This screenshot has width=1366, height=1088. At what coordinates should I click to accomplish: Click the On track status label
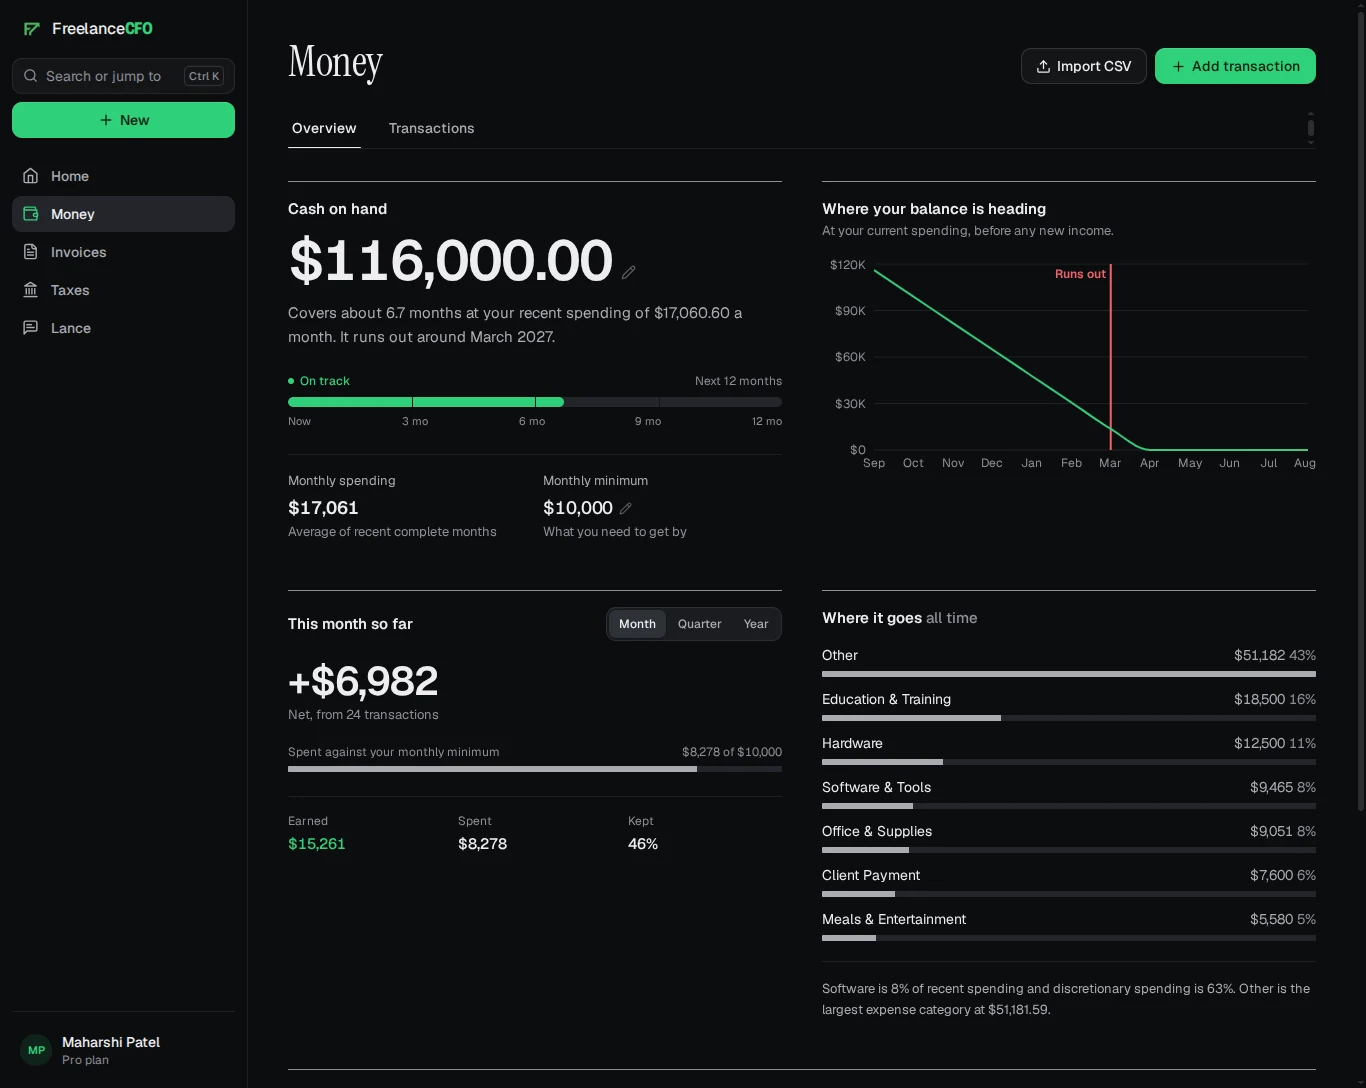click(x=319, y=381)
